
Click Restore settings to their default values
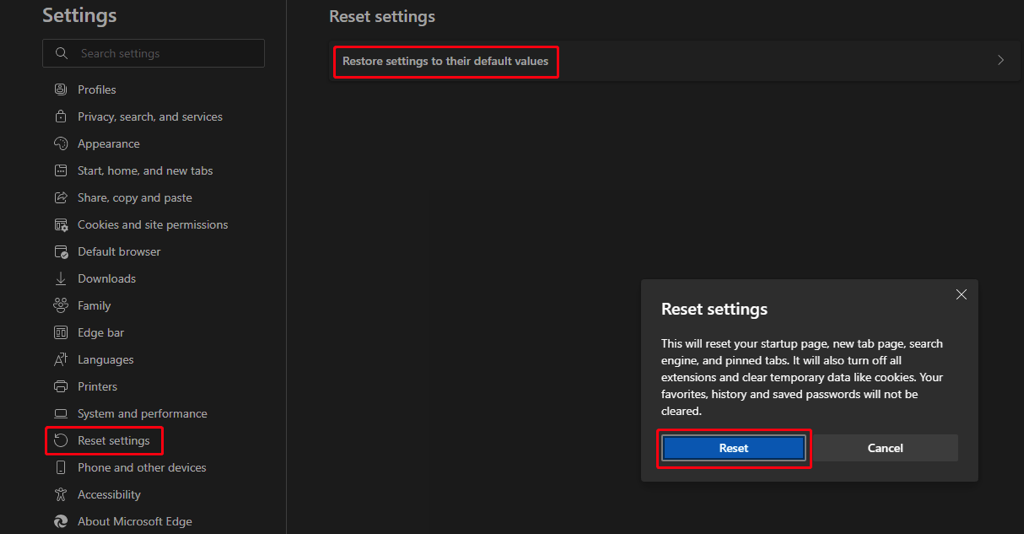(x=445, y=61)
